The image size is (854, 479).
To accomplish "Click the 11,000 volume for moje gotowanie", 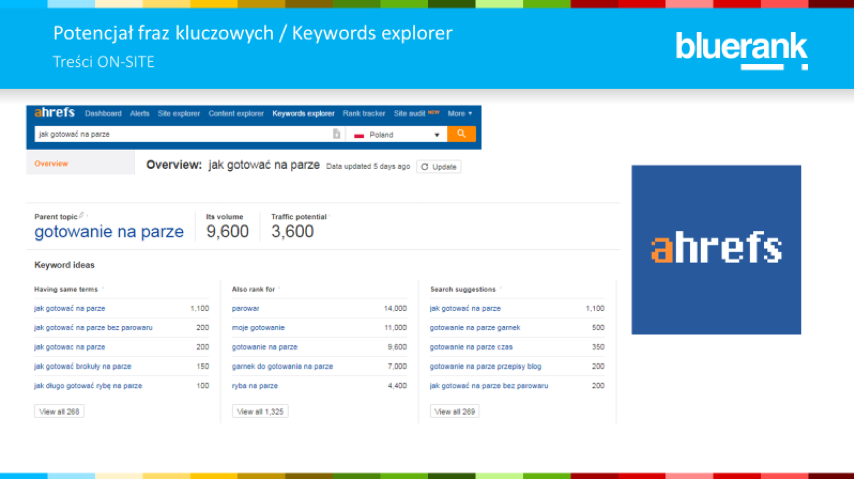I will (395, 328).
